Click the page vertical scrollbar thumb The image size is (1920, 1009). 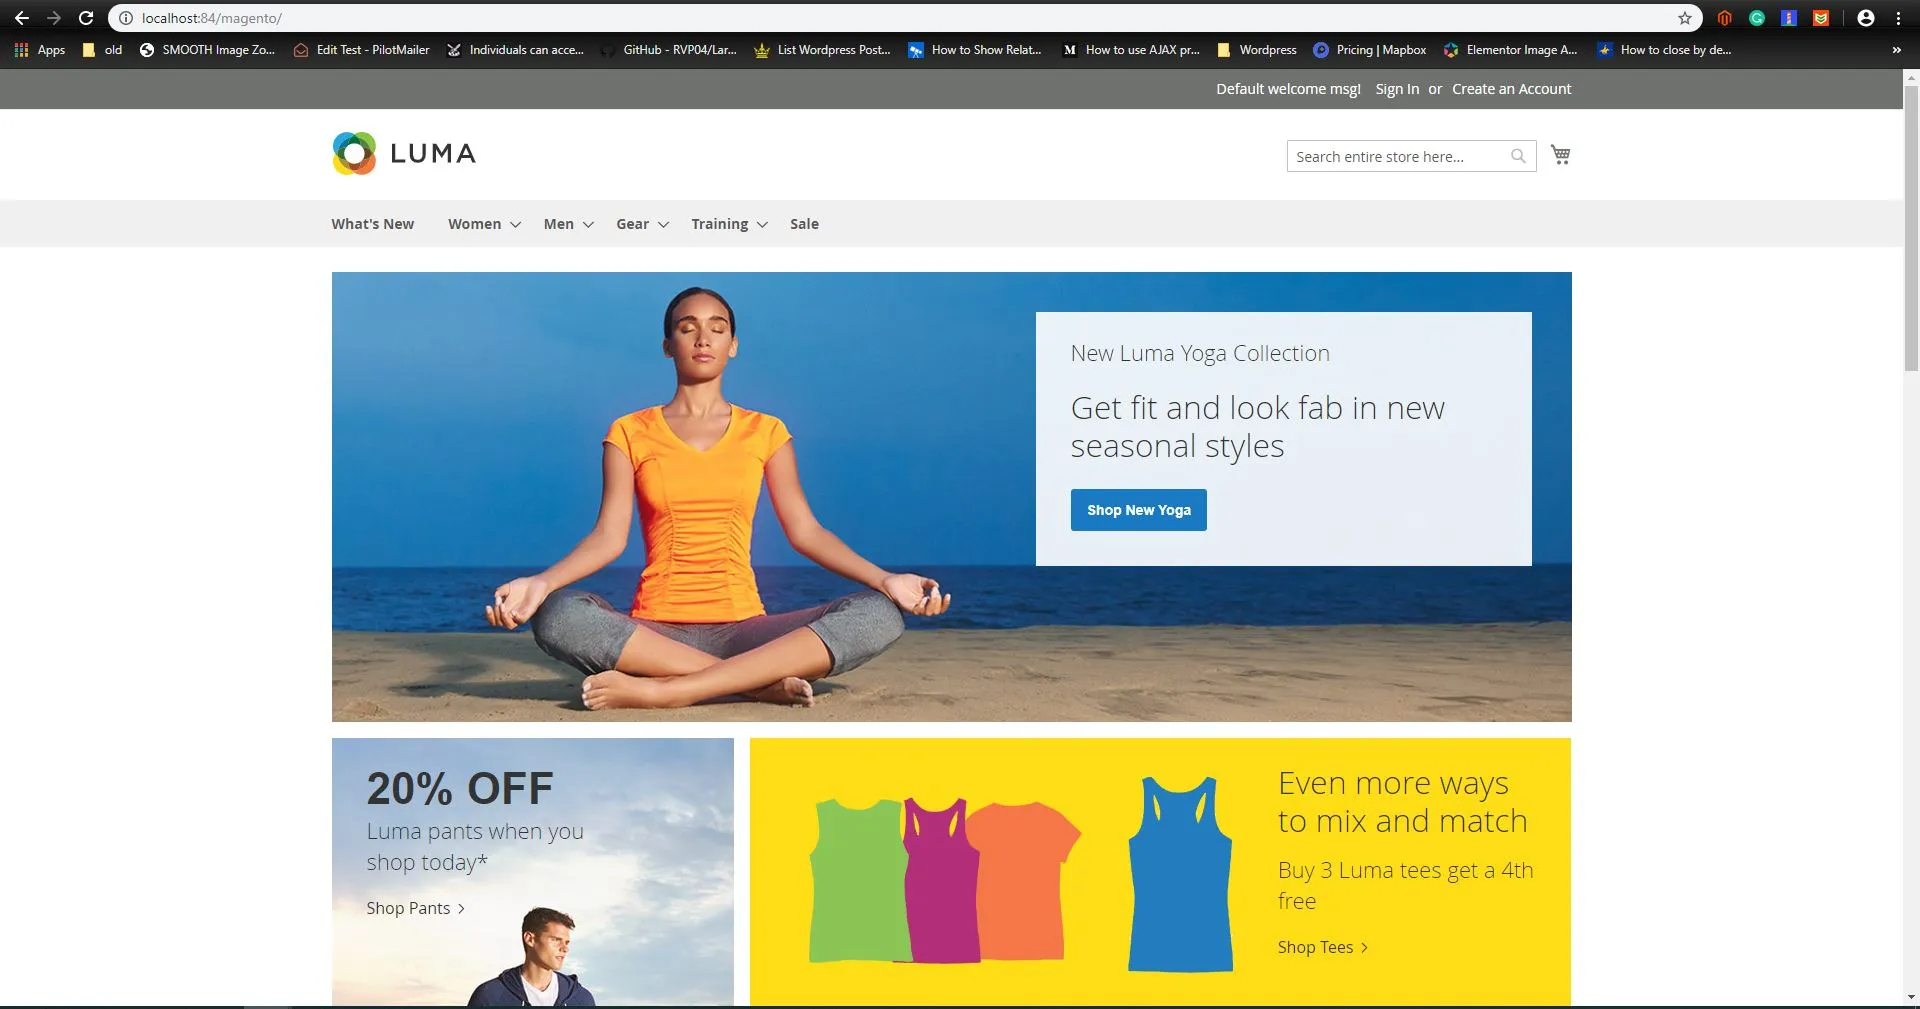(1911, 228)
